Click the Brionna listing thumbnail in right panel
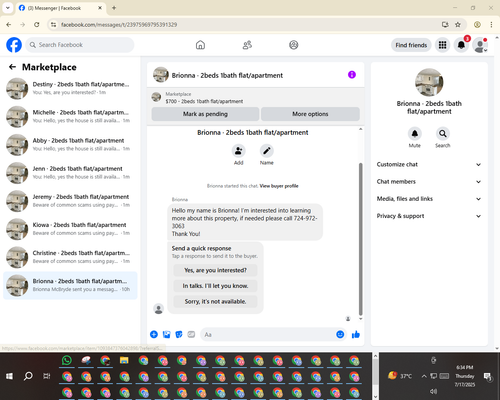500x400 pixels. [x=429, y=83]
